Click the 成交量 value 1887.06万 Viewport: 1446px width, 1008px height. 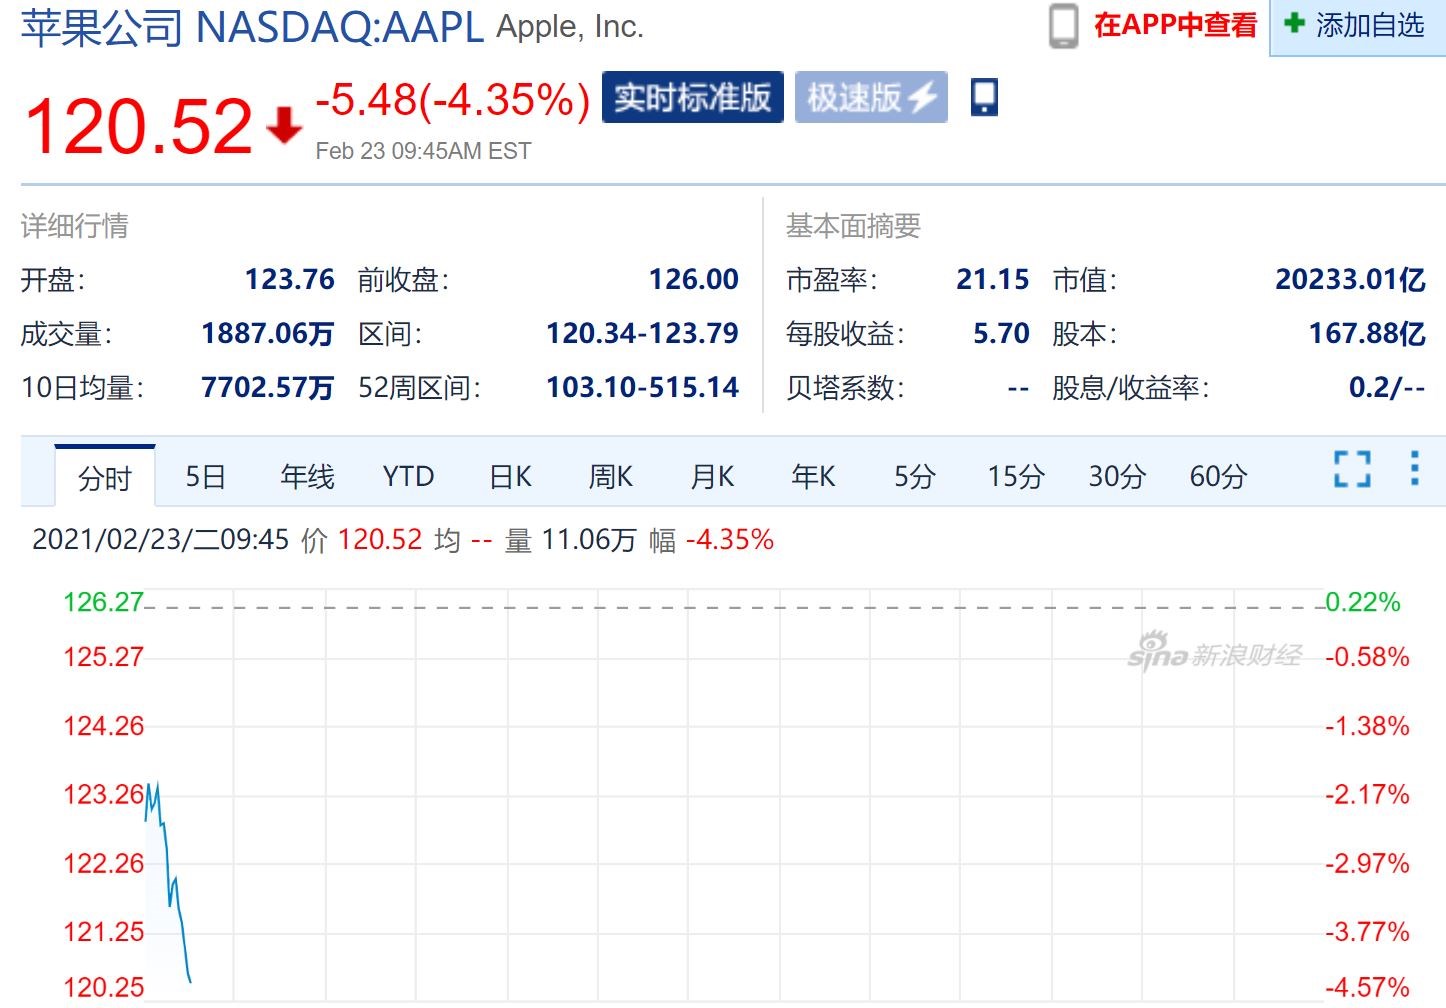click(268, 333)
